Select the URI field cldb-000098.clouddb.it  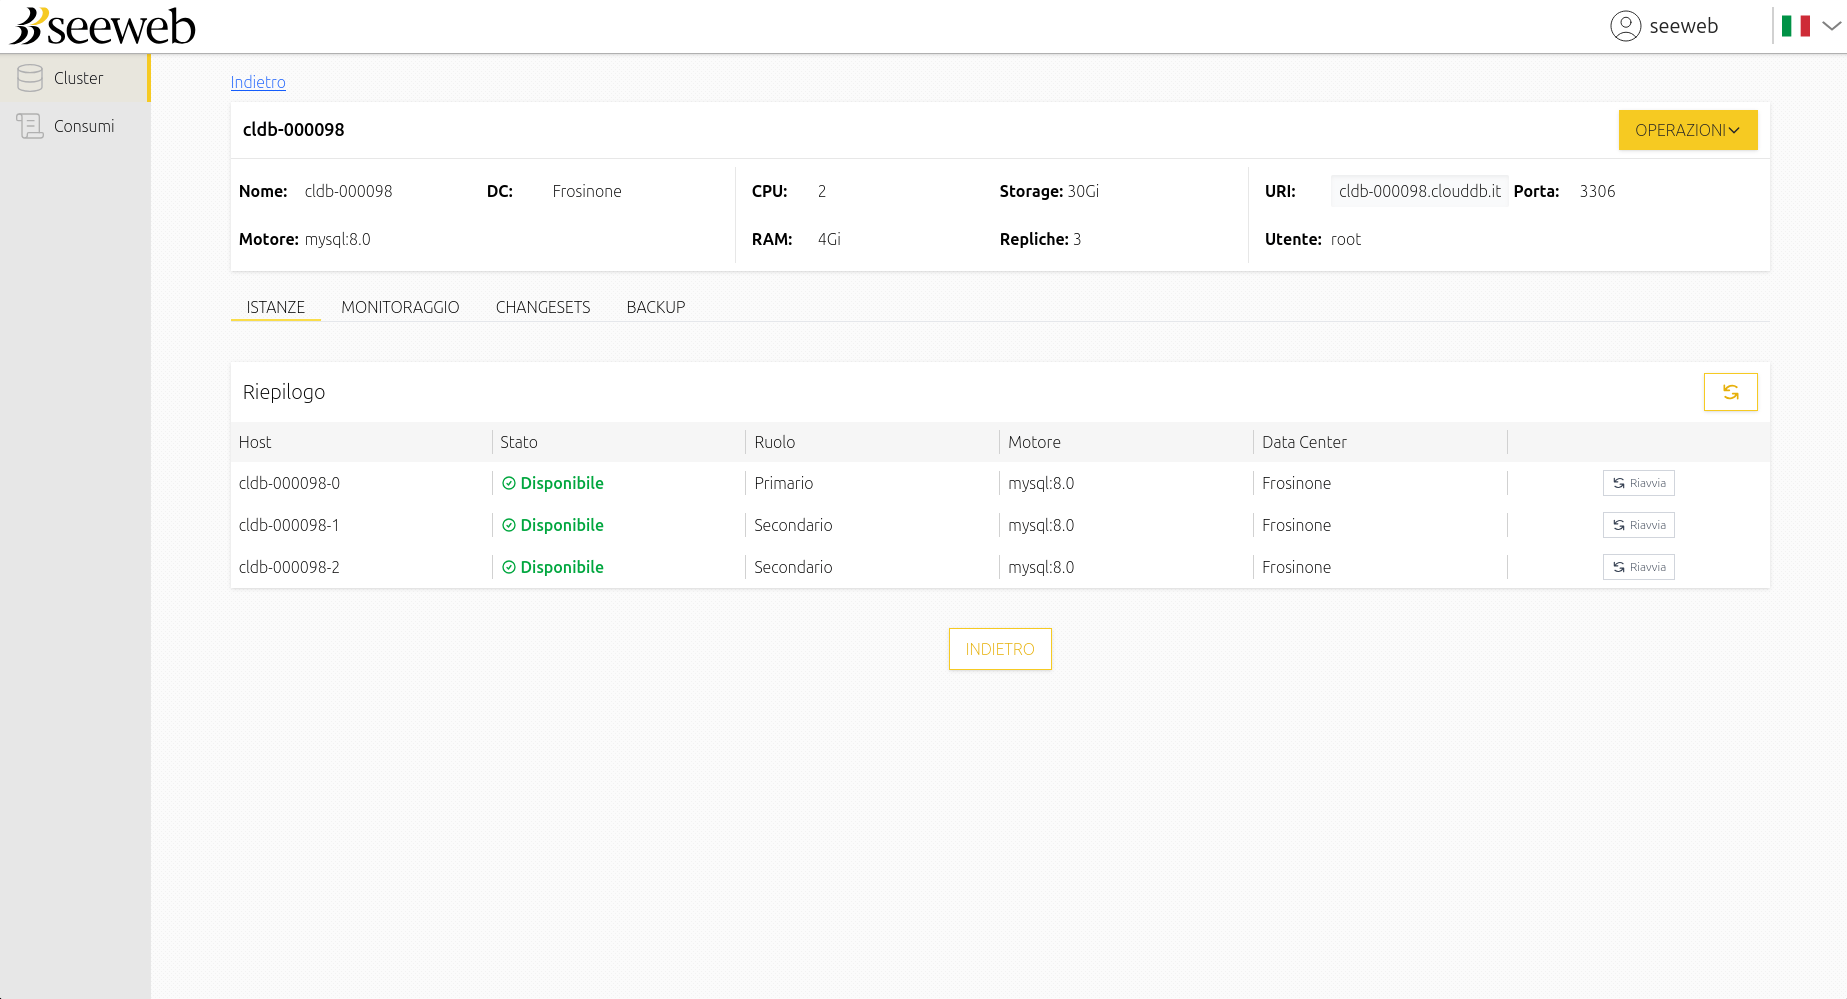tap(1419, 191)
